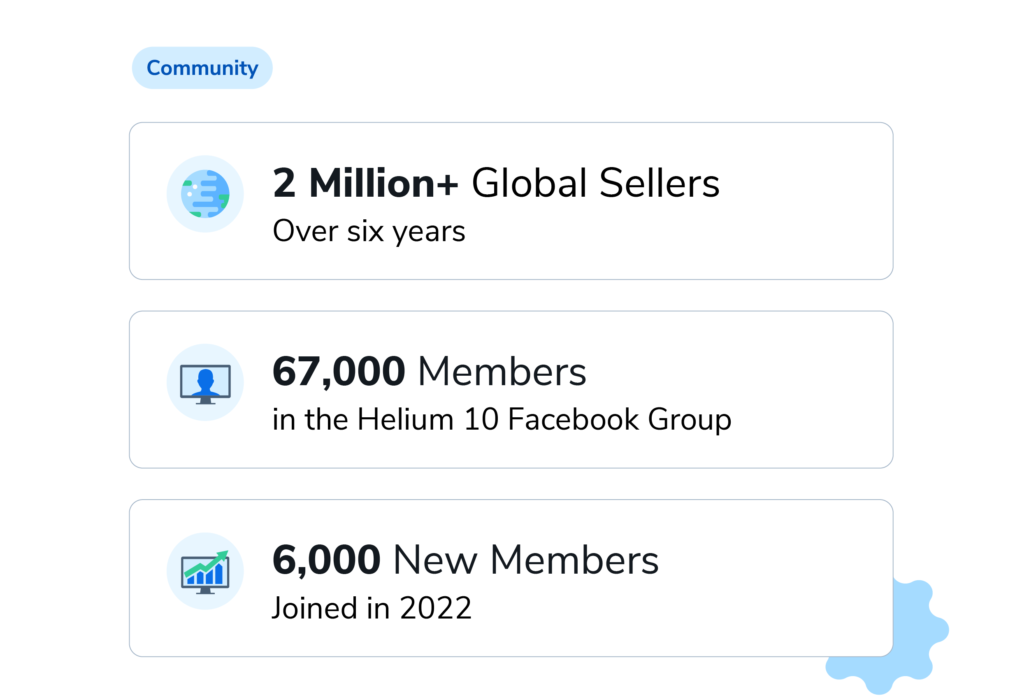Click the globe icon for Global Sellers
This screenshot has width=1029, height=700.
coord(205,194)
